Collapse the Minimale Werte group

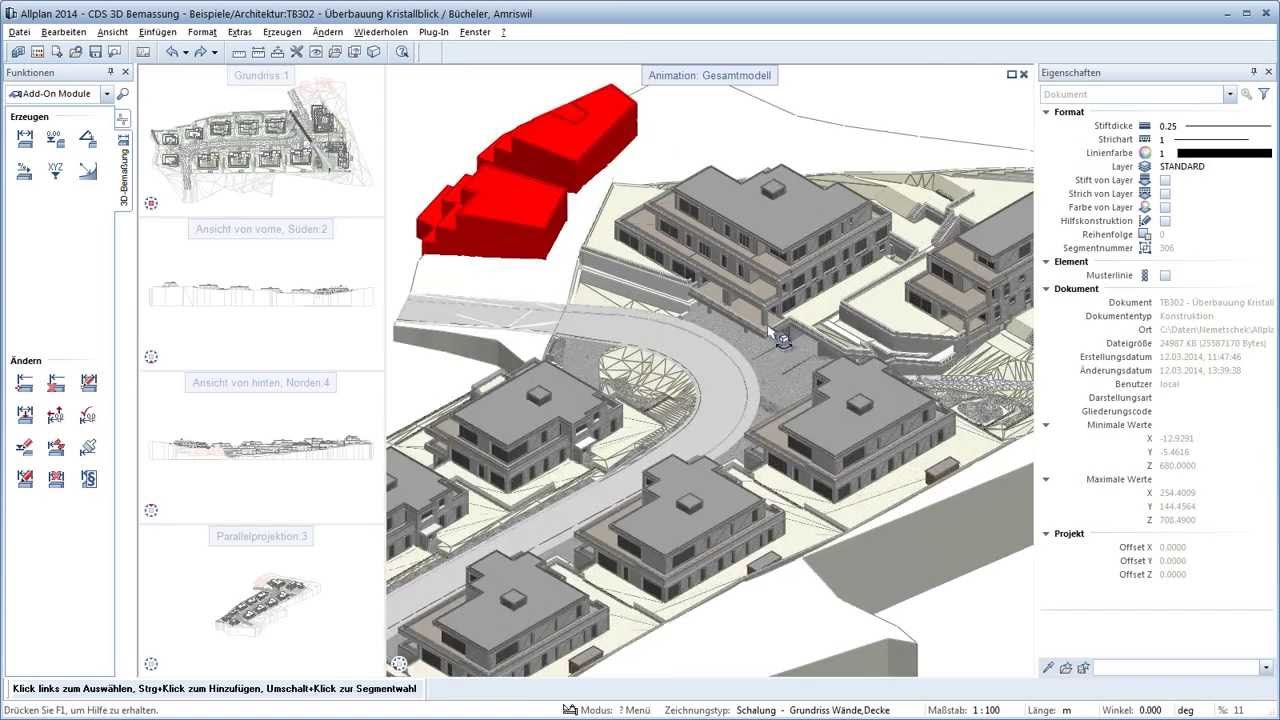click(1046, 425)
